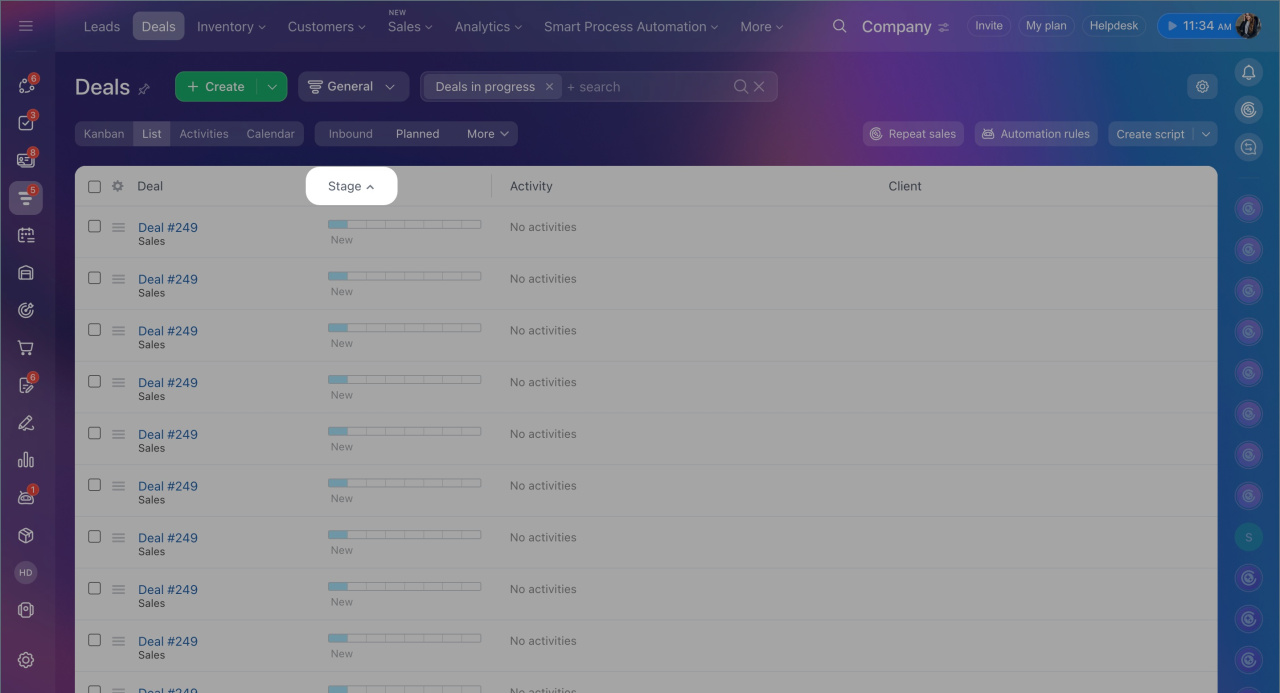Open the search magnifier in top bar
Screen dimensions: 1280x693
pos(839,26)
